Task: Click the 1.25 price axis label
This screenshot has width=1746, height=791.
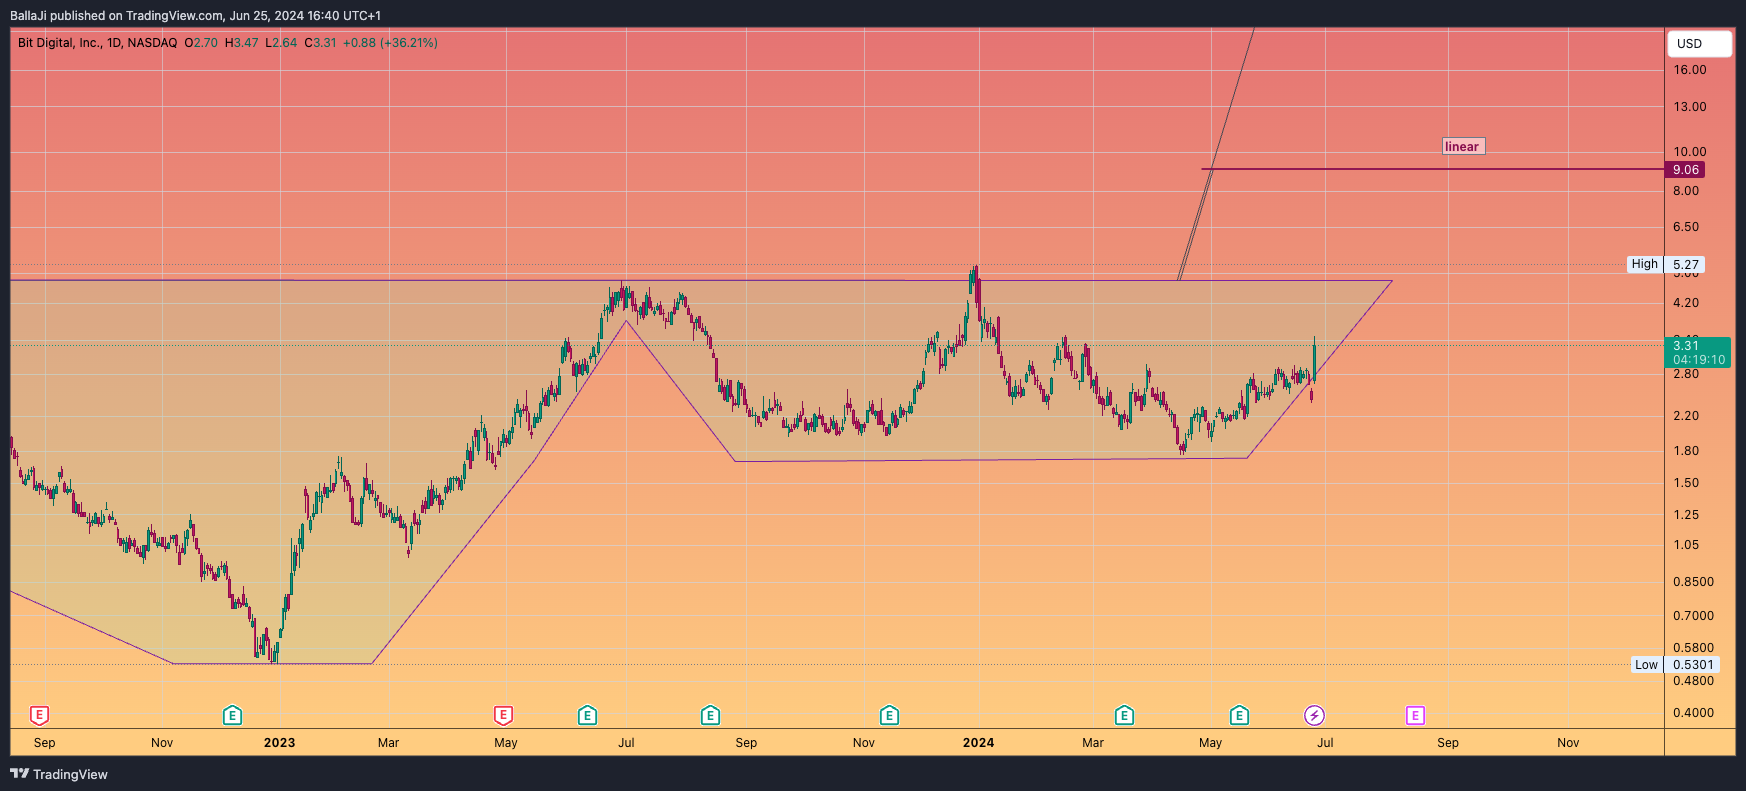Action: click(1686, 515)
